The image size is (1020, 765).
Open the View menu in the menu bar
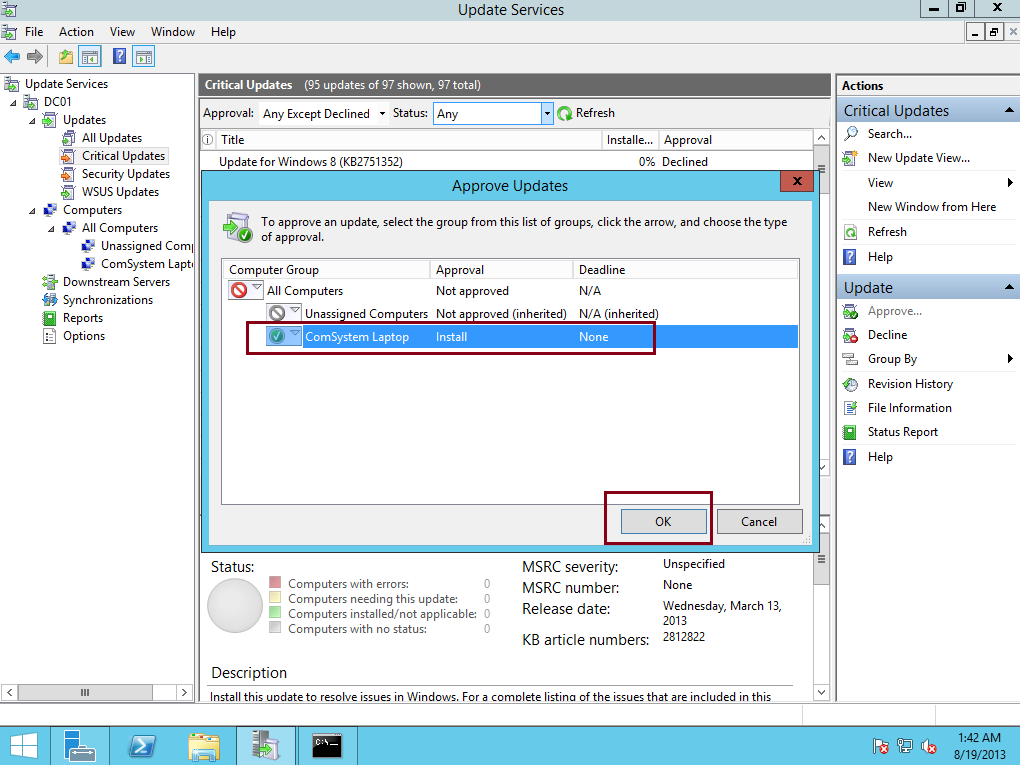(122, 32)
